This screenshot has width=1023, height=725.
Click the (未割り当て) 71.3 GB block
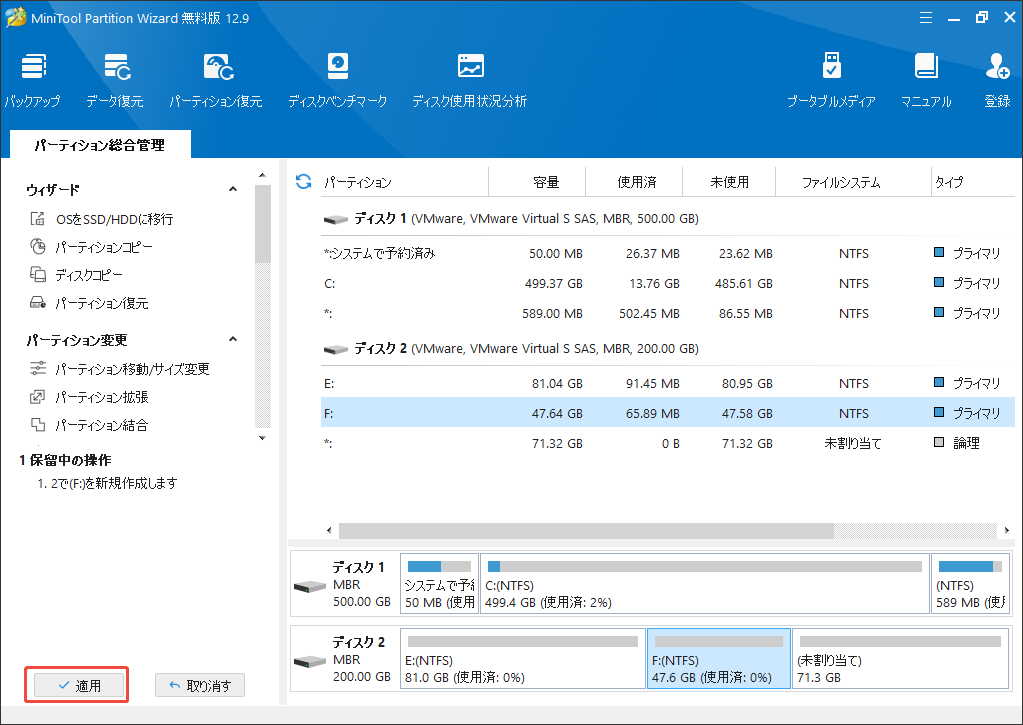pyautogui.click(x=900, y=658)
